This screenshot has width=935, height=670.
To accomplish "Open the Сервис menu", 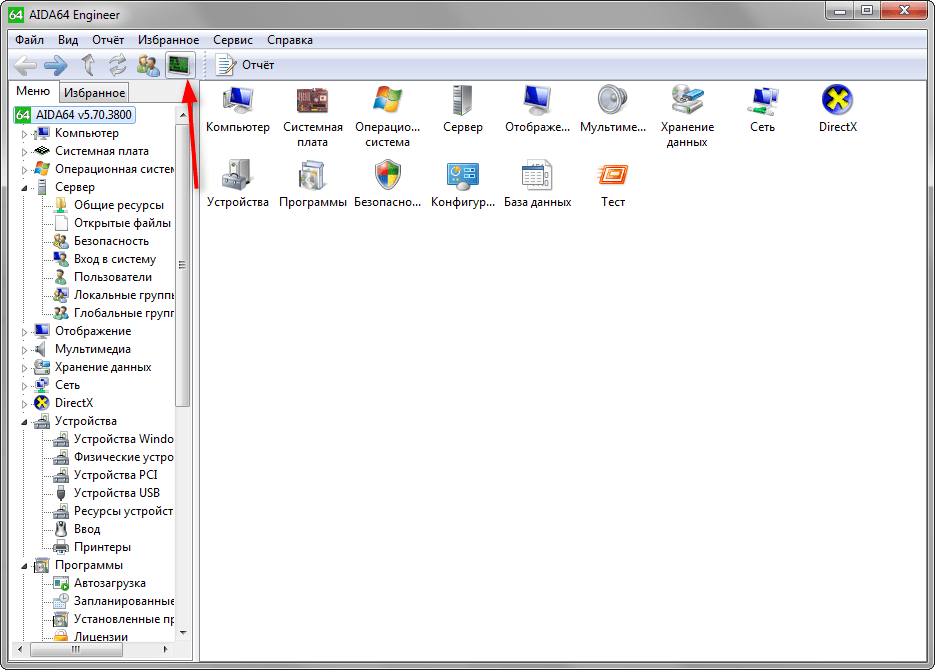I will (x=232, y=40).
